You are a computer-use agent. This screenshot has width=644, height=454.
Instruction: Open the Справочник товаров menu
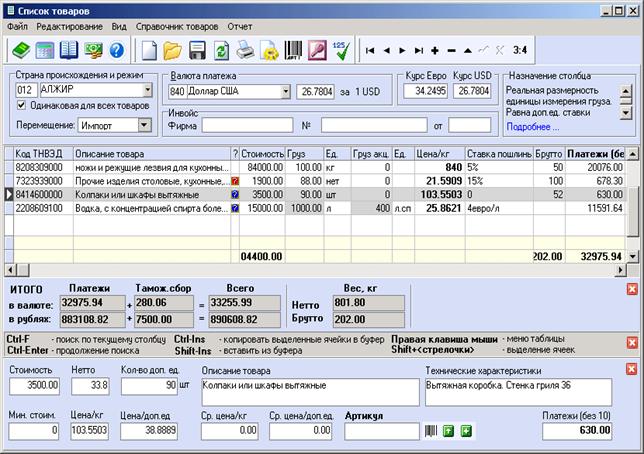coord(177,27)
